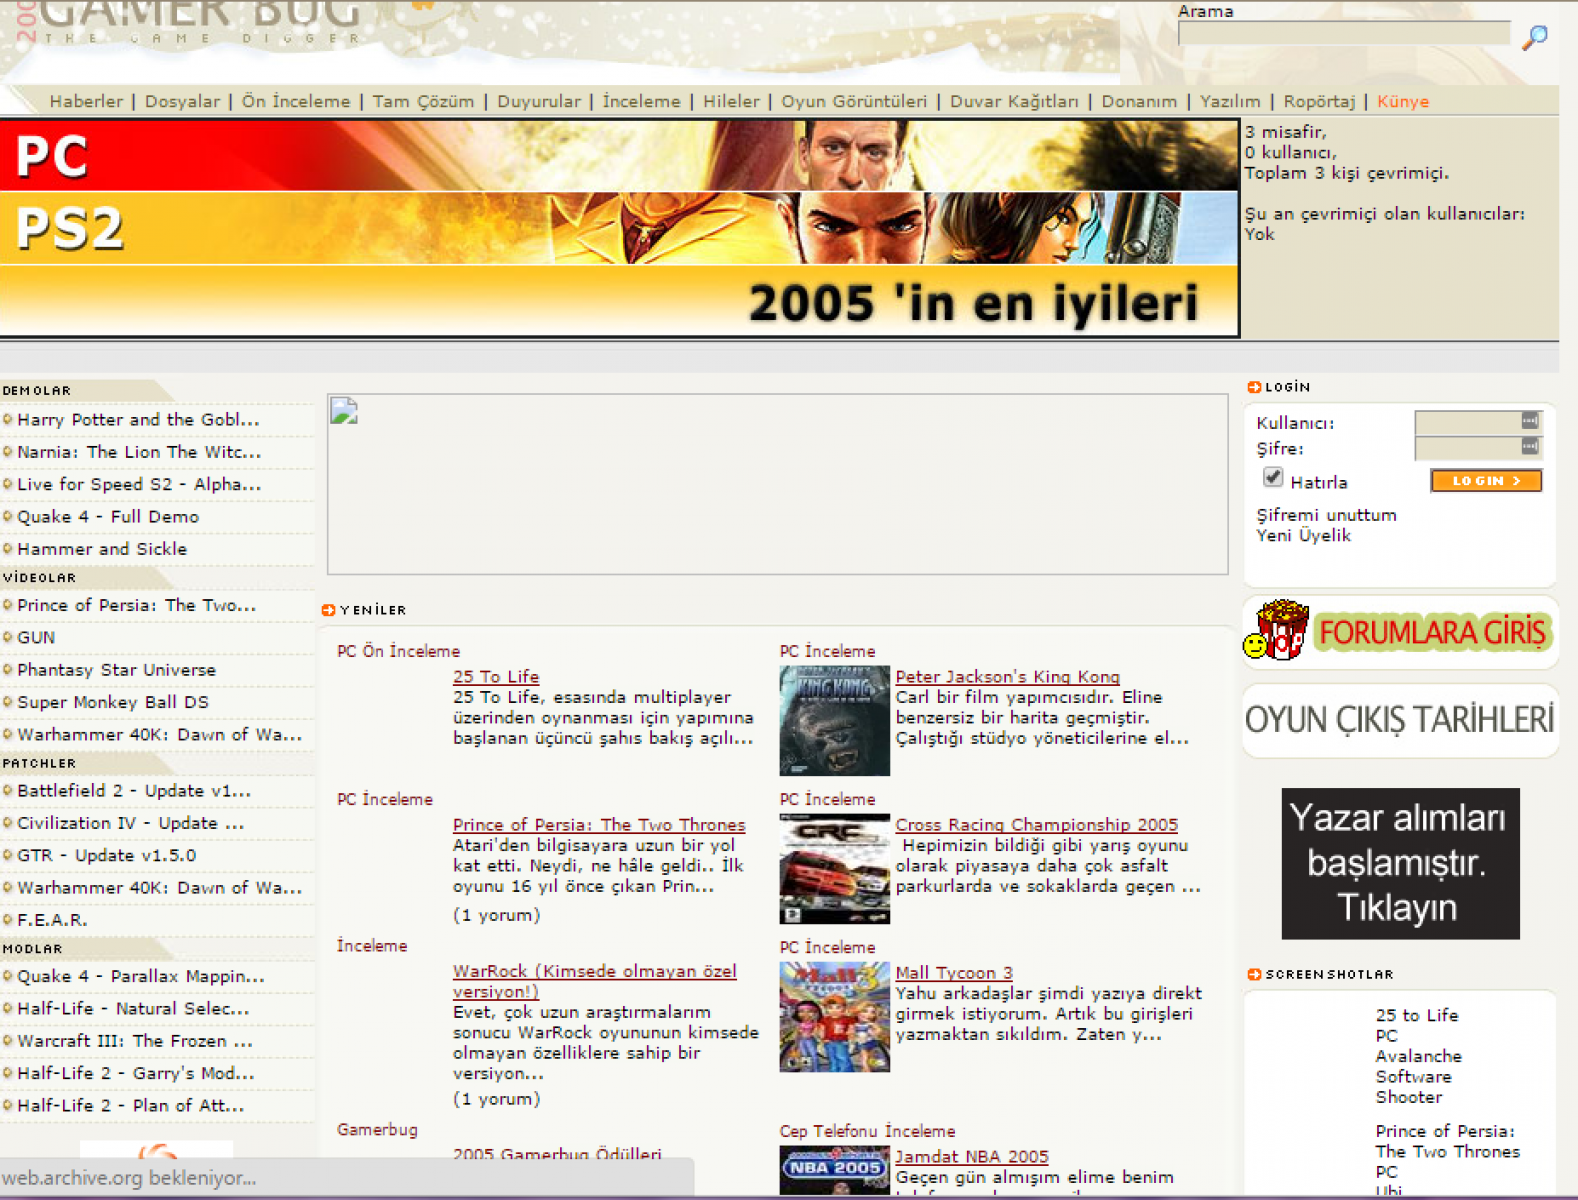Click the magnifier search icon
This screenshot has width=1578, height=1200.
[1534, 37]
